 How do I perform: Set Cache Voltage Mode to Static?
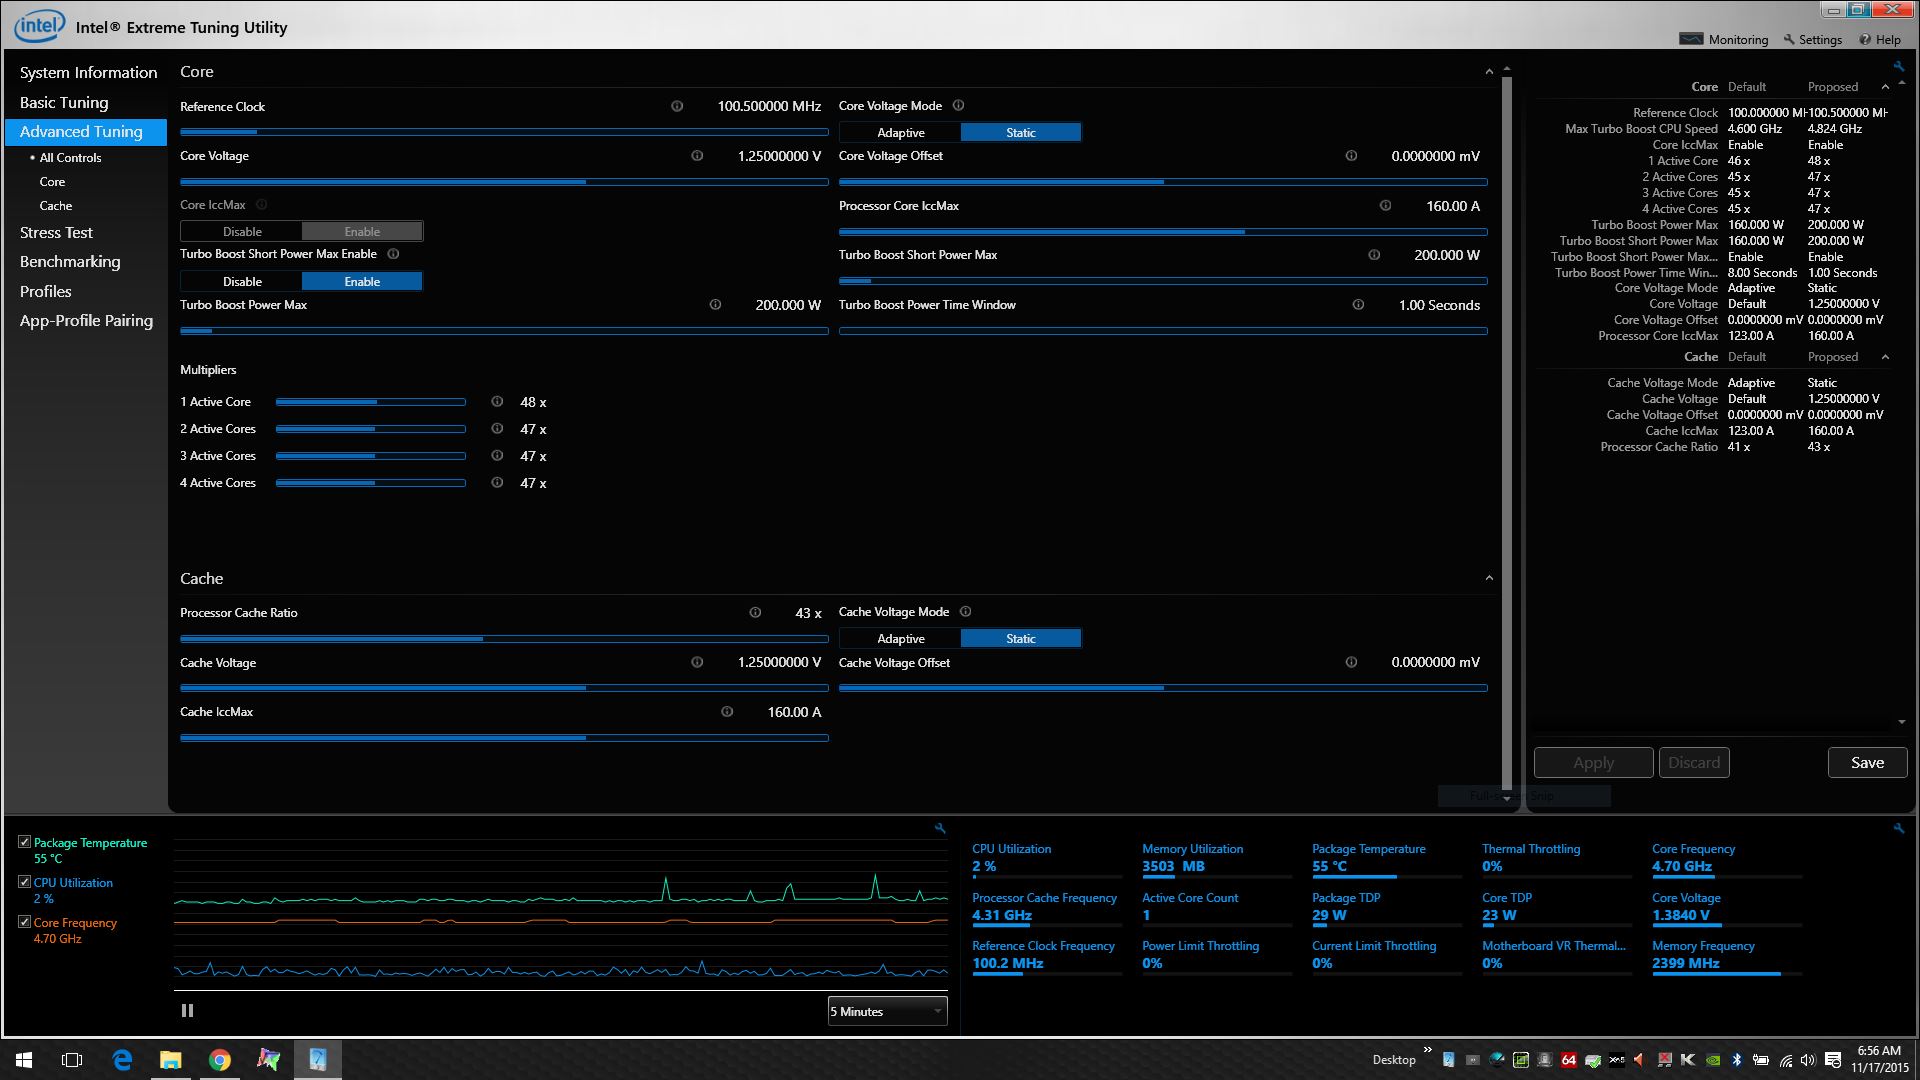[1021, 638]
